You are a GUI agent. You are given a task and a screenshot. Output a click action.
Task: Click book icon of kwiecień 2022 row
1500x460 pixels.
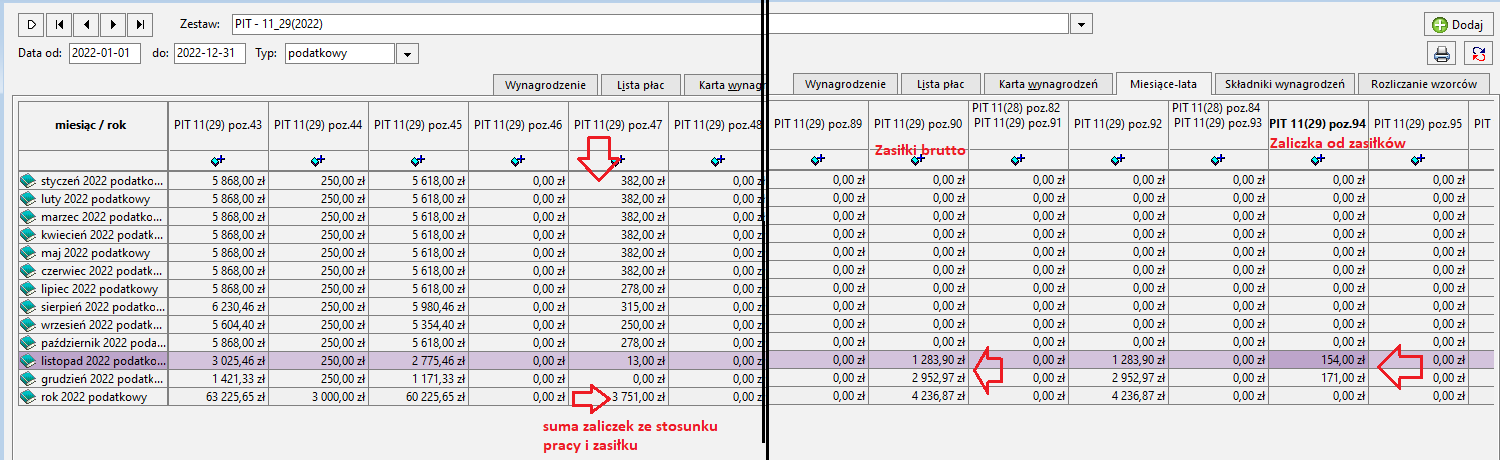click(x=29, y=234)
